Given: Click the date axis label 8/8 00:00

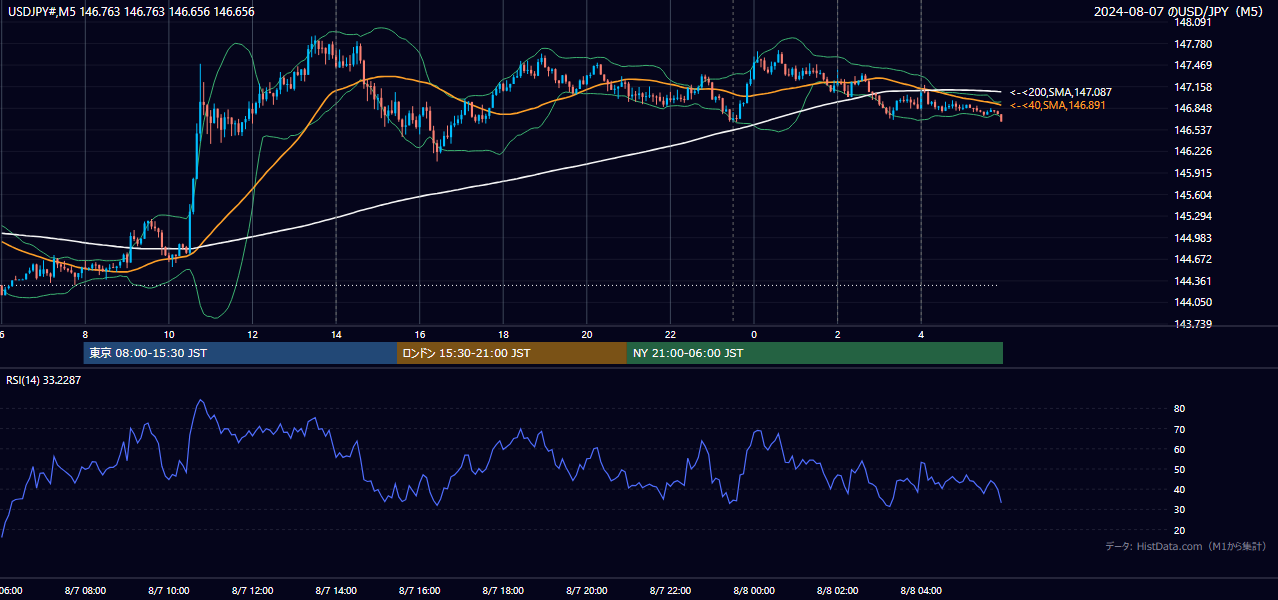Looking at the screenshot, I should [x=754, y=591].
